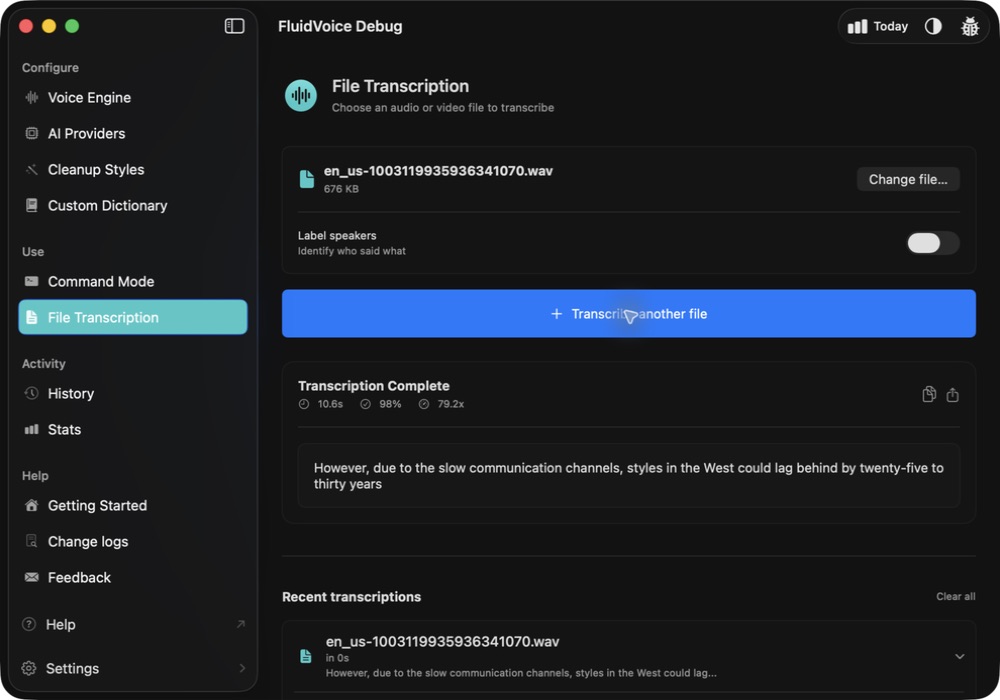The width and height of the screenshot is (1000, 700).
Task: Click the Help question mark icon
Action: click(29, 624)
